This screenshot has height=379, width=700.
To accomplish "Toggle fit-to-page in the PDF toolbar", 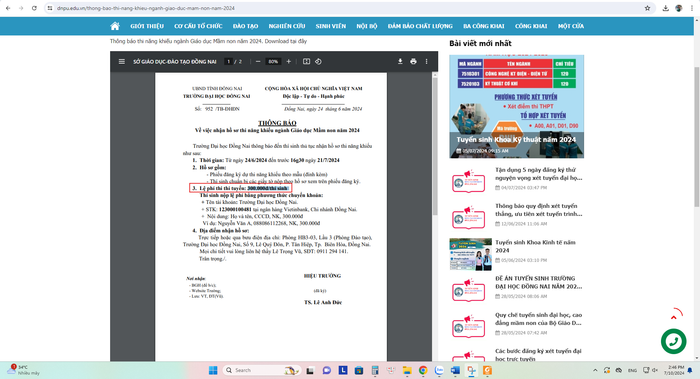I will tap(306, 62).
